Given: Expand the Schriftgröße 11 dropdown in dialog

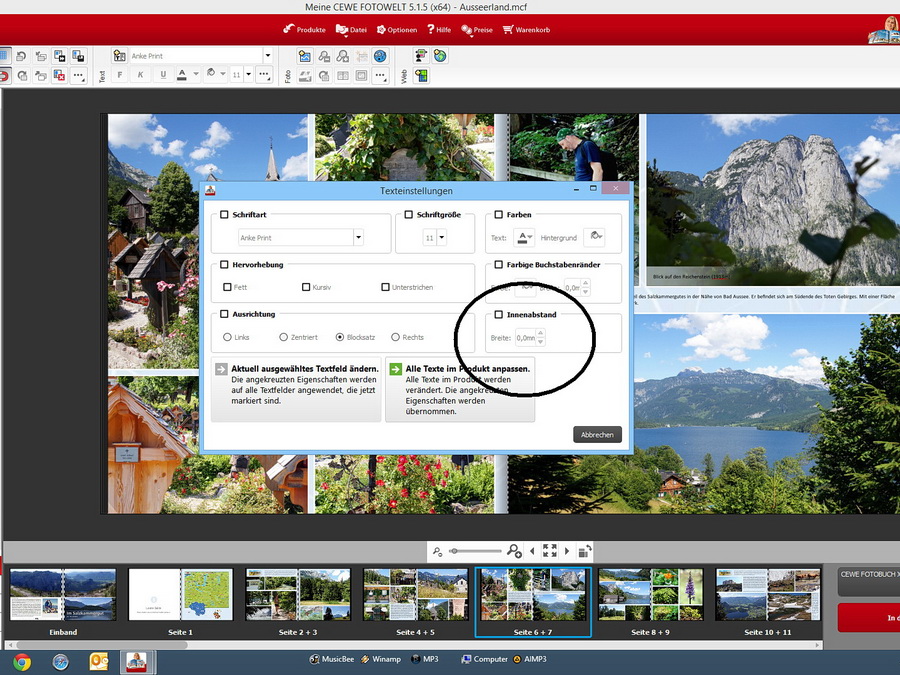Looking at the screenshot, I should 441,238.
